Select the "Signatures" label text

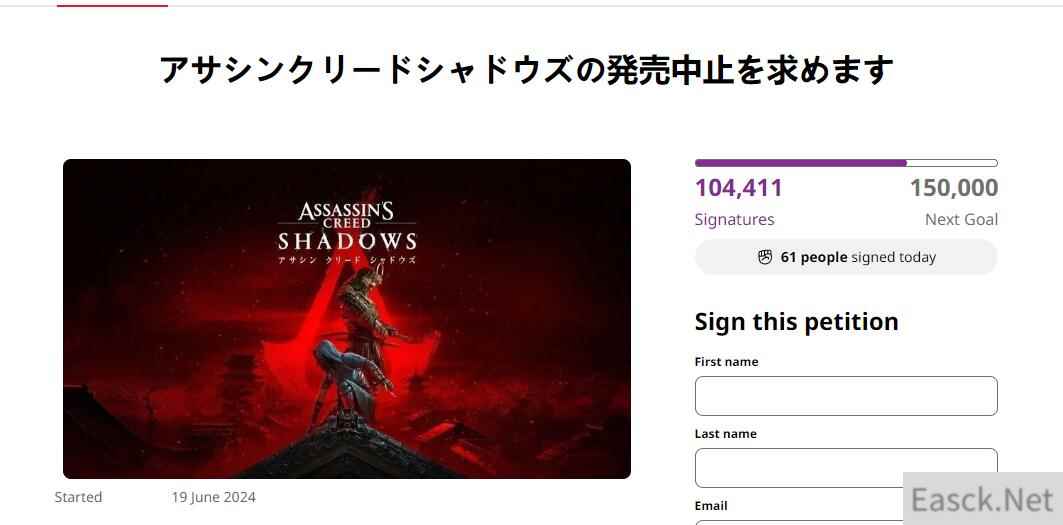[734, 219]
